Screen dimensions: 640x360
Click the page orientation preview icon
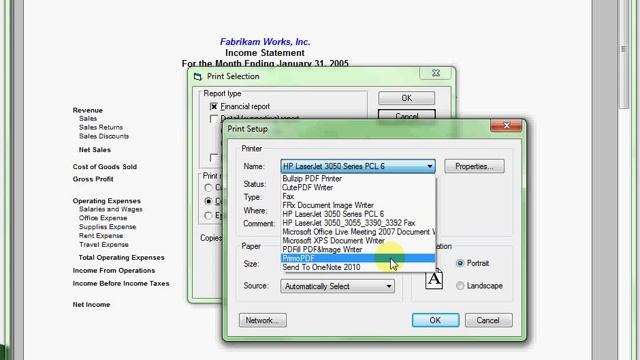tap(433, 279)
